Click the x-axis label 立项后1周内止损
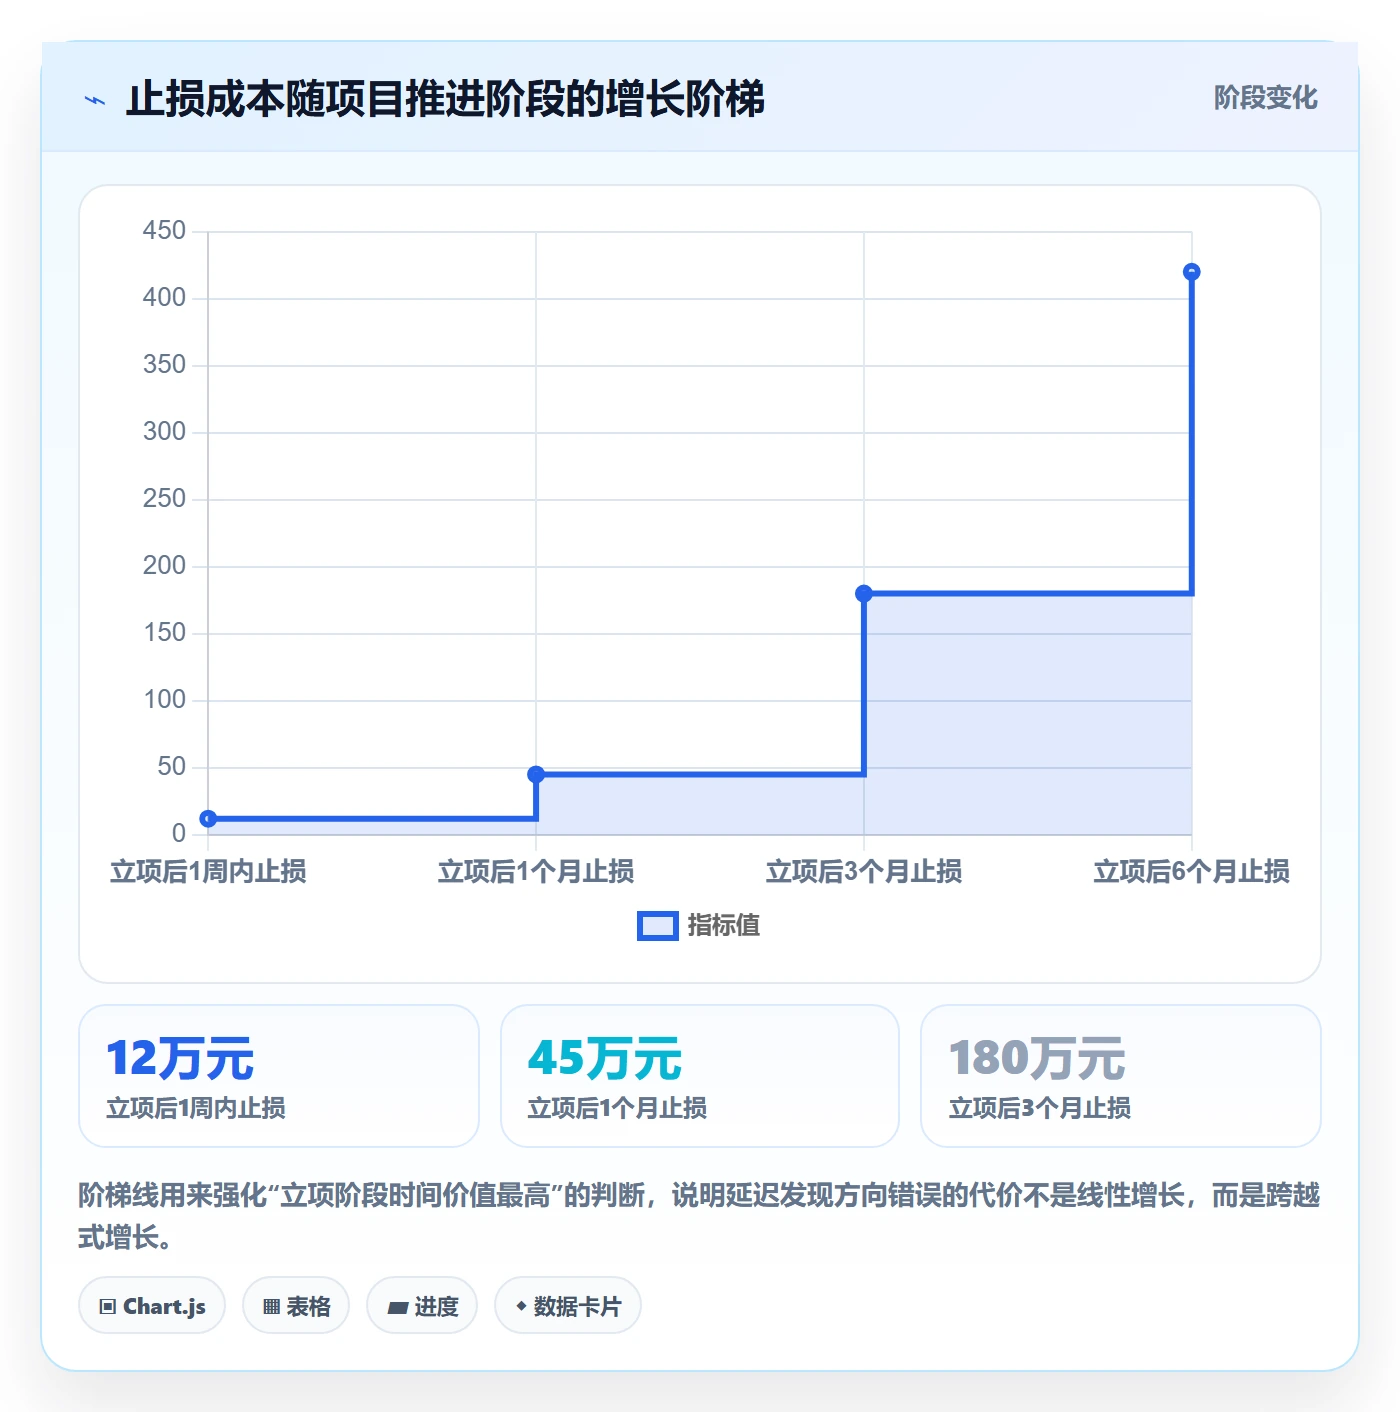Image resolution: width=1400 pixels, height=1412 pixels. coord(208,872)
